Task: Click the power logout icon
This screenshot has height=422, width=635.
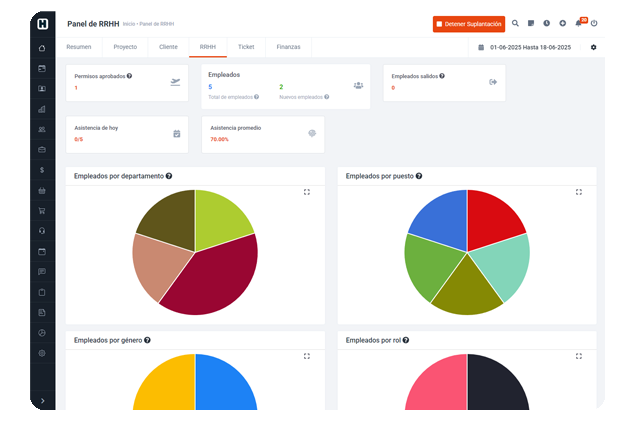Action: (594, 23)
